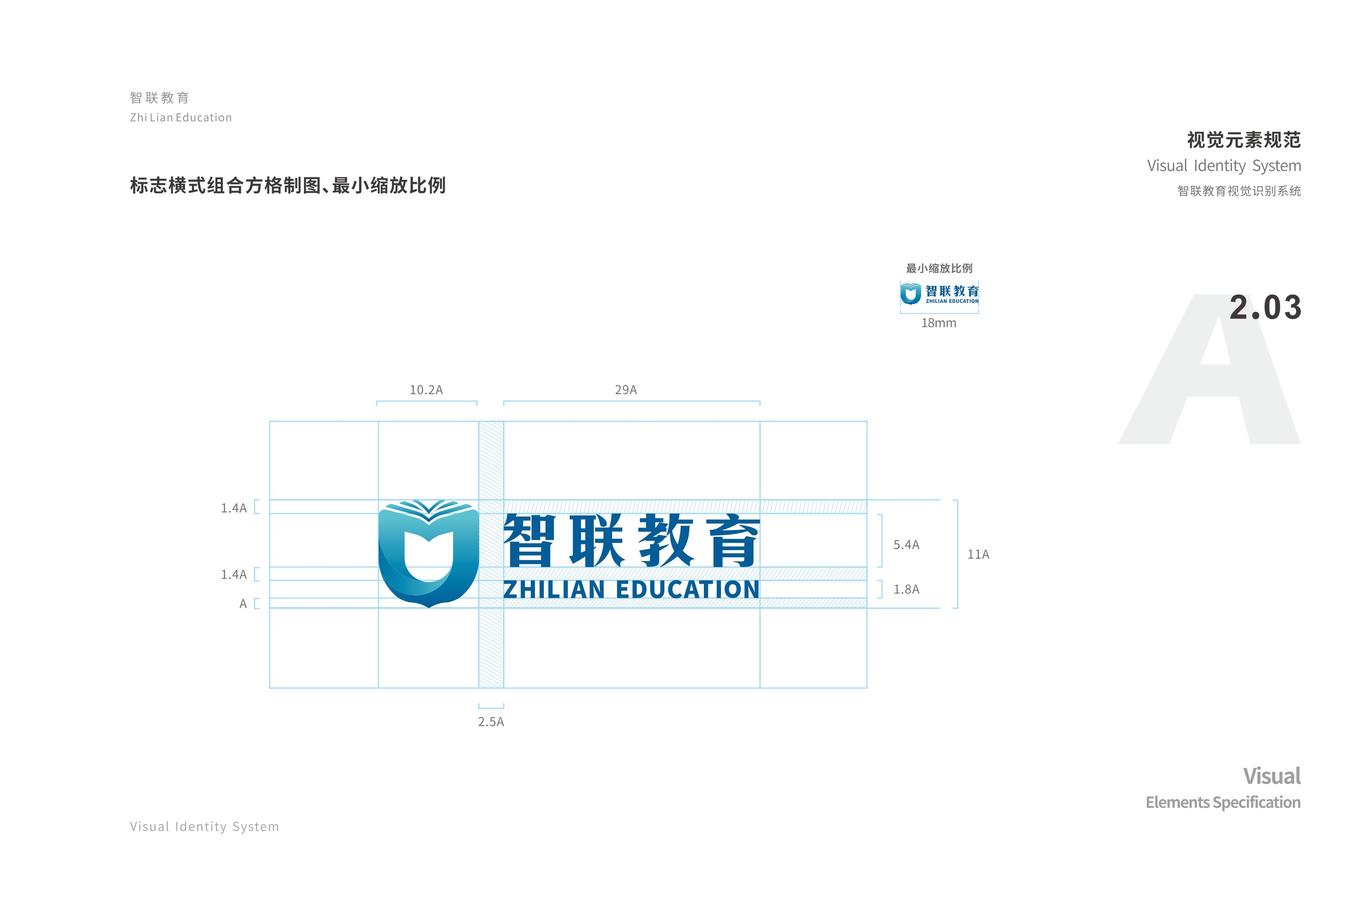Image resolution: width=1366 pixels, height=912 pixels.
Task: Click the 18mm dimension label
Action: pos(938,323)
